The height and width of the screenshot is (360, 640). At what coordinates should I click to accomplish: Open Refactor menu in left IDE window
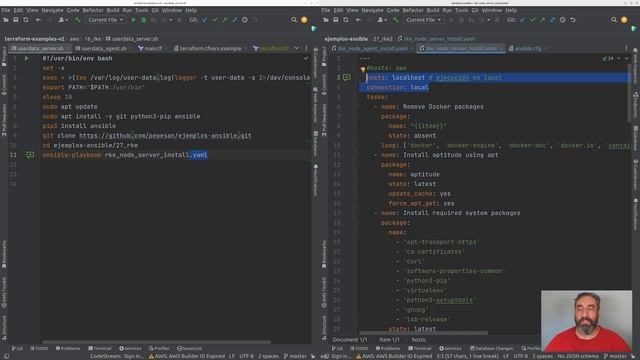point(93,10)
